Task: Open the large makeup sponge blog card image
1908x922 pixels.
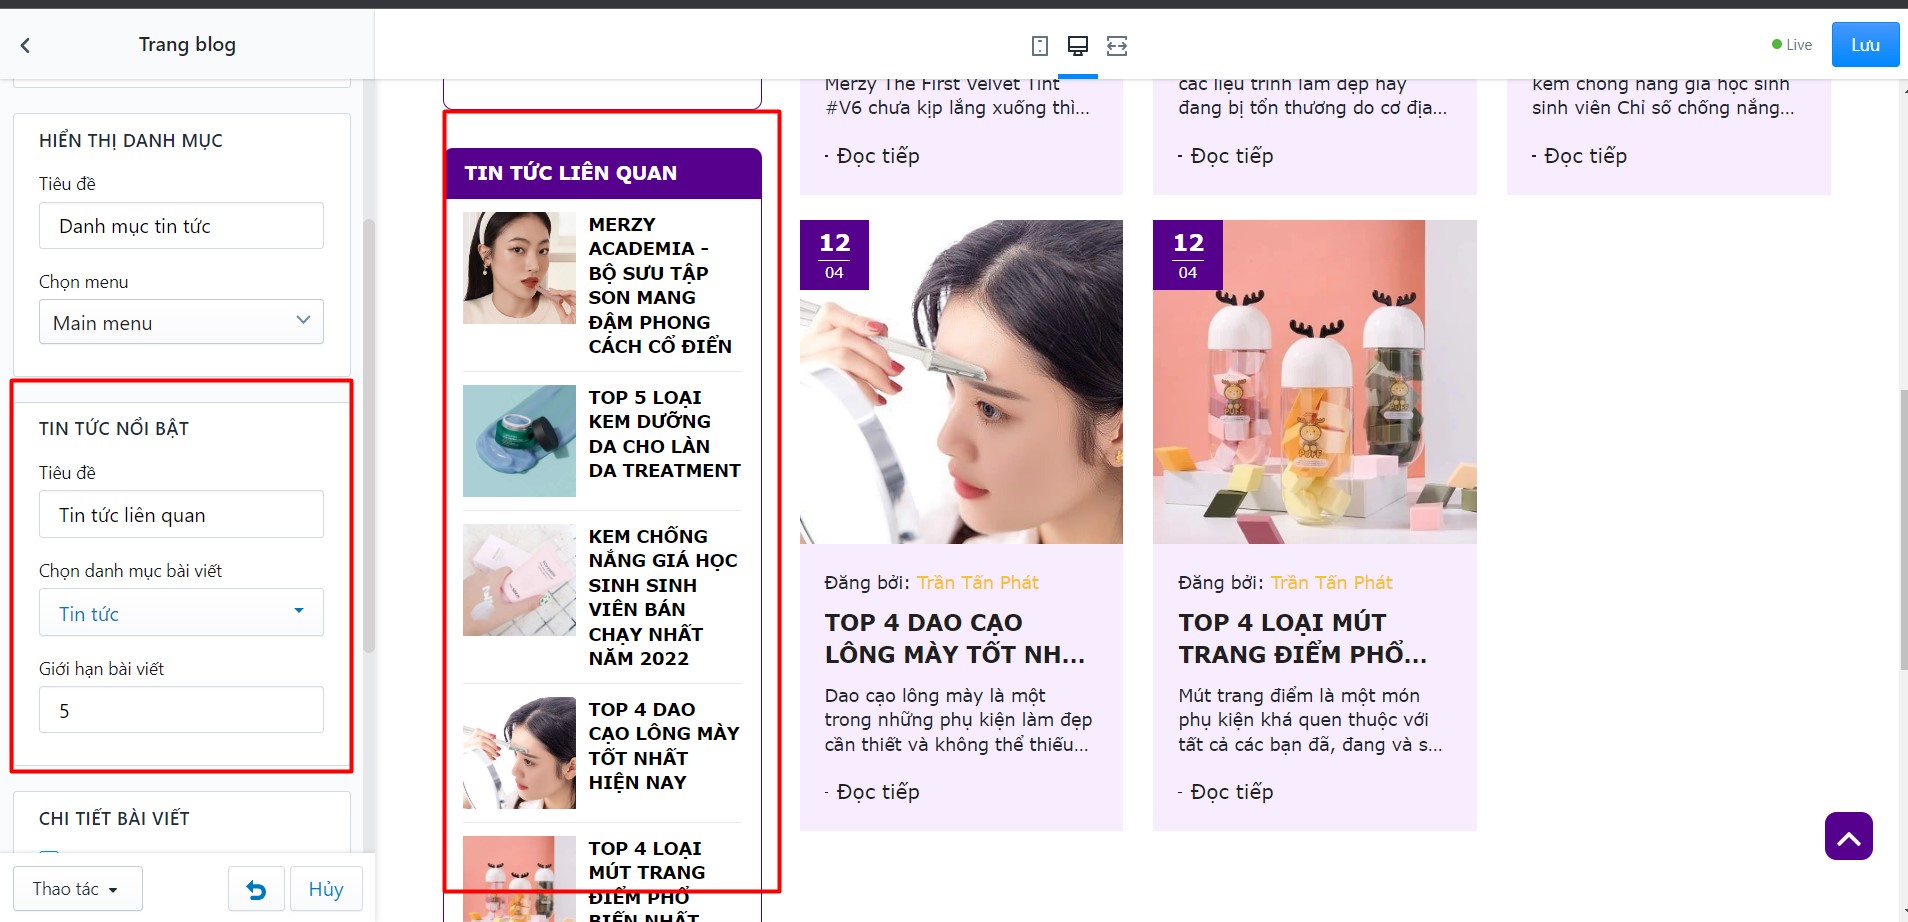Action: coord(1314,382)
